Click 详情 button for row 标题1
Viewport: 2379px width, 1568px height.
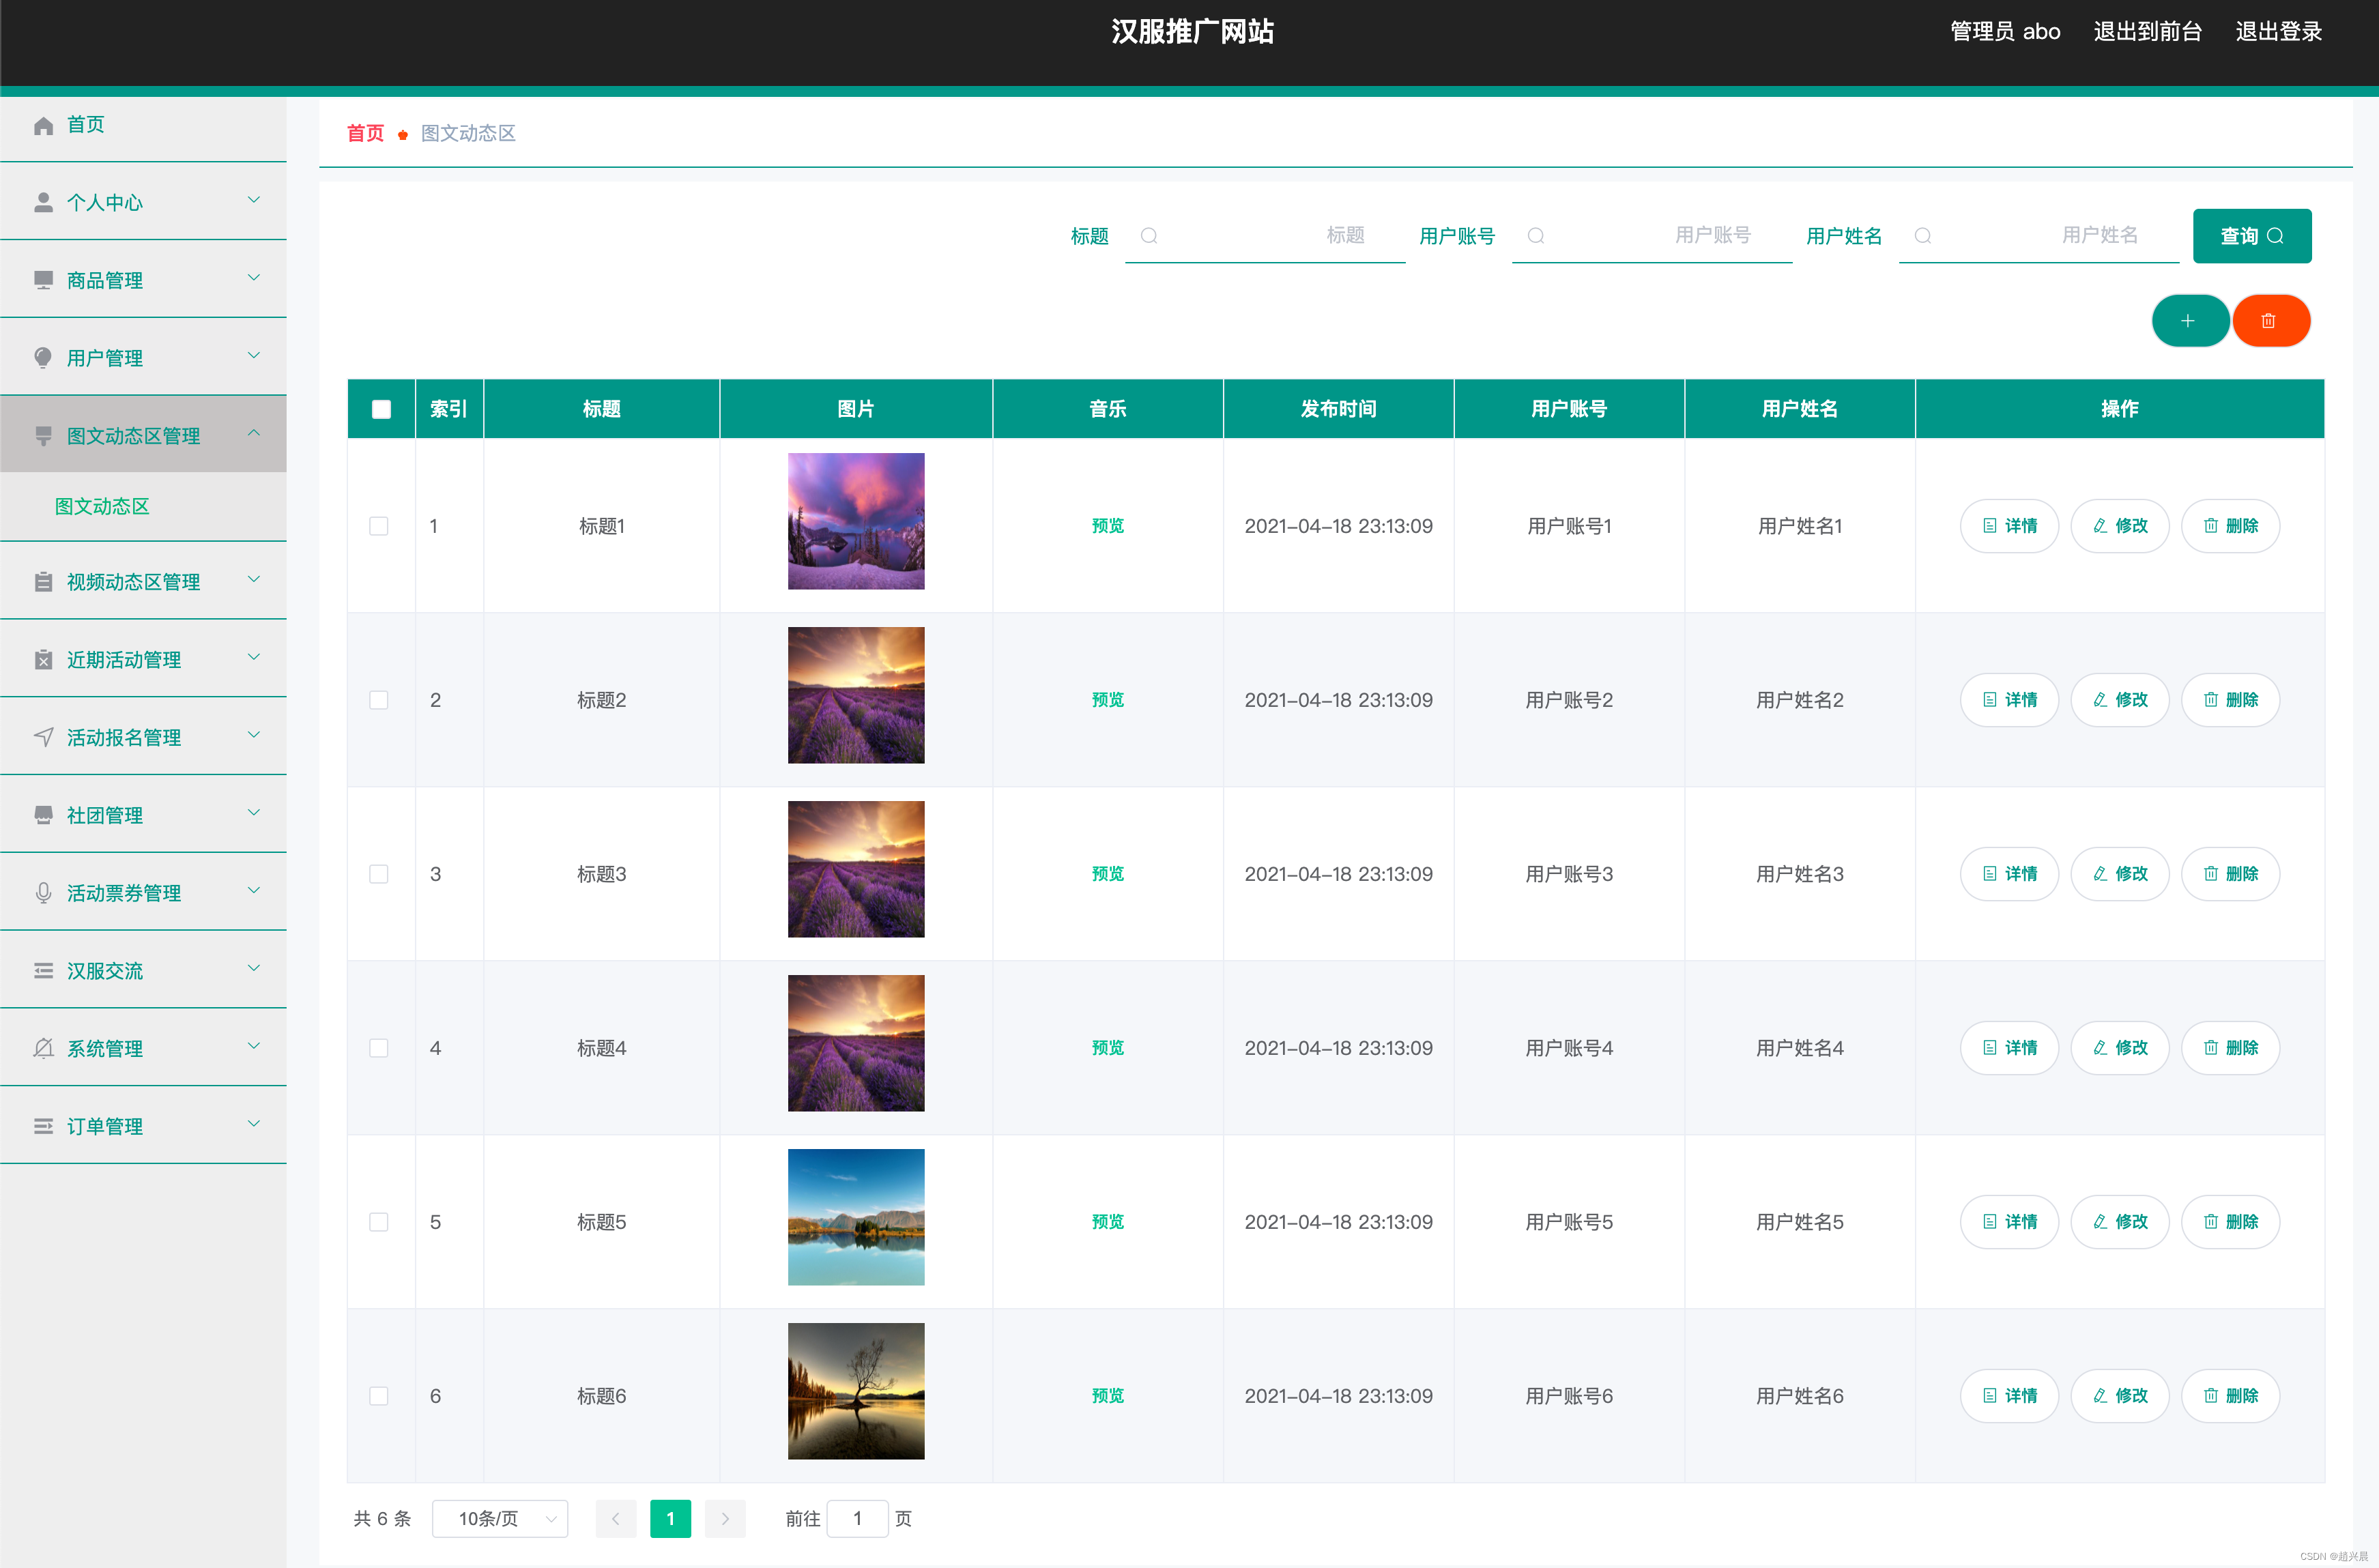tap(2009, 526)
